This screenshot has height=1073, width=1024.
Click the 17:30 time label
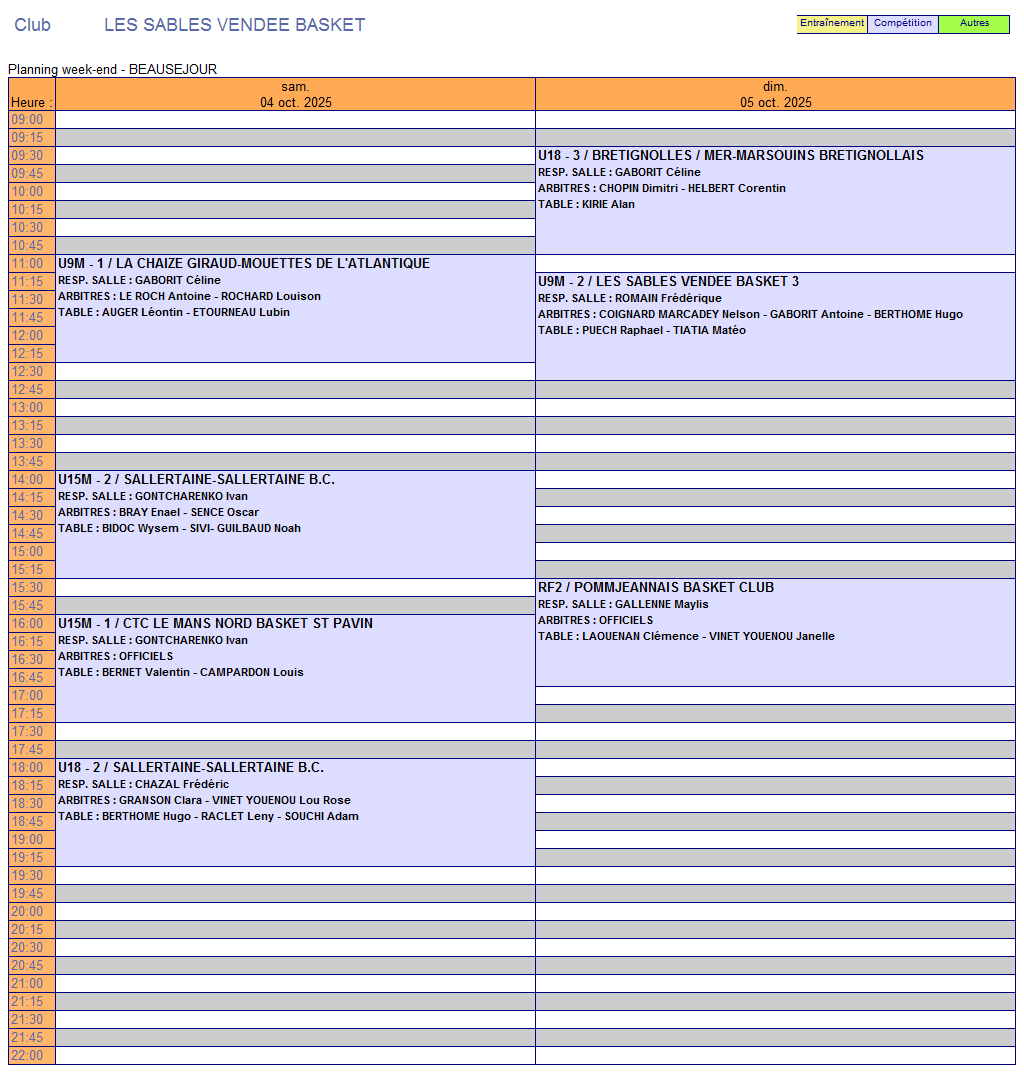pos(27,732)
